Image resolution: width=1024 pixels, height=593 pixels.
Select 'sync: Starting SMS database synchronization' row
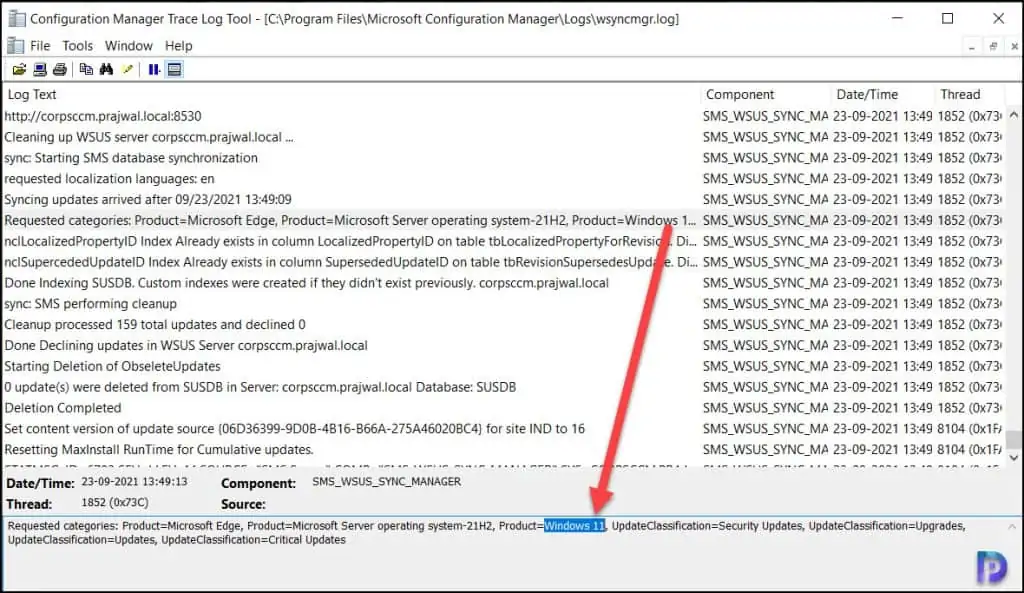(x=503, y=158)
